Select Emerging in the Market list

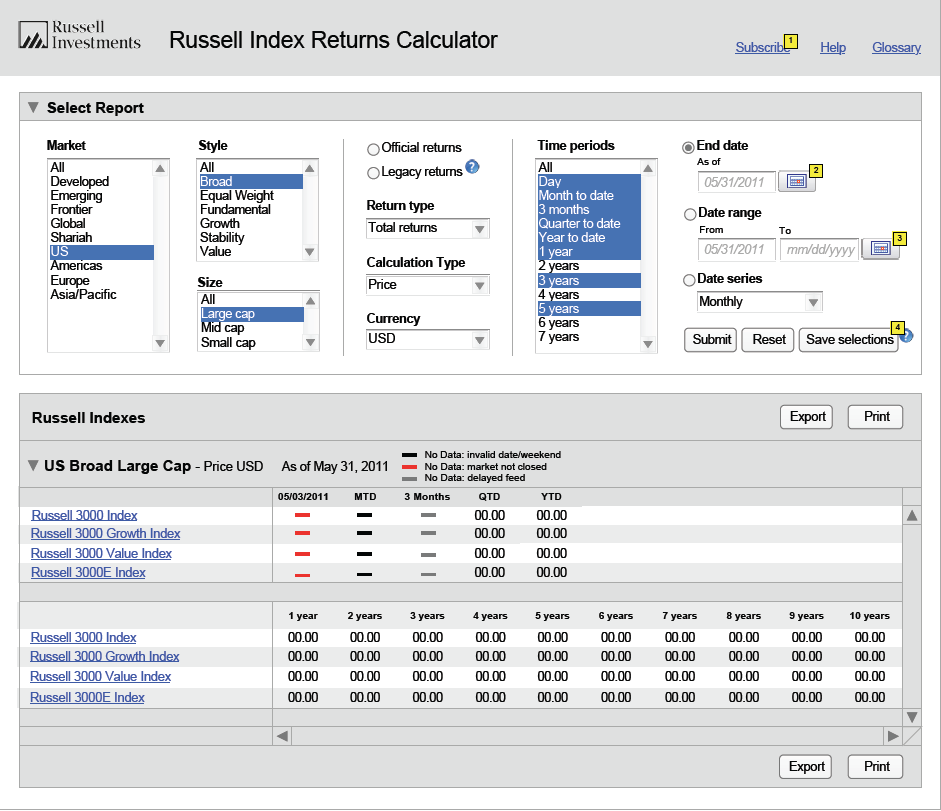76,196
